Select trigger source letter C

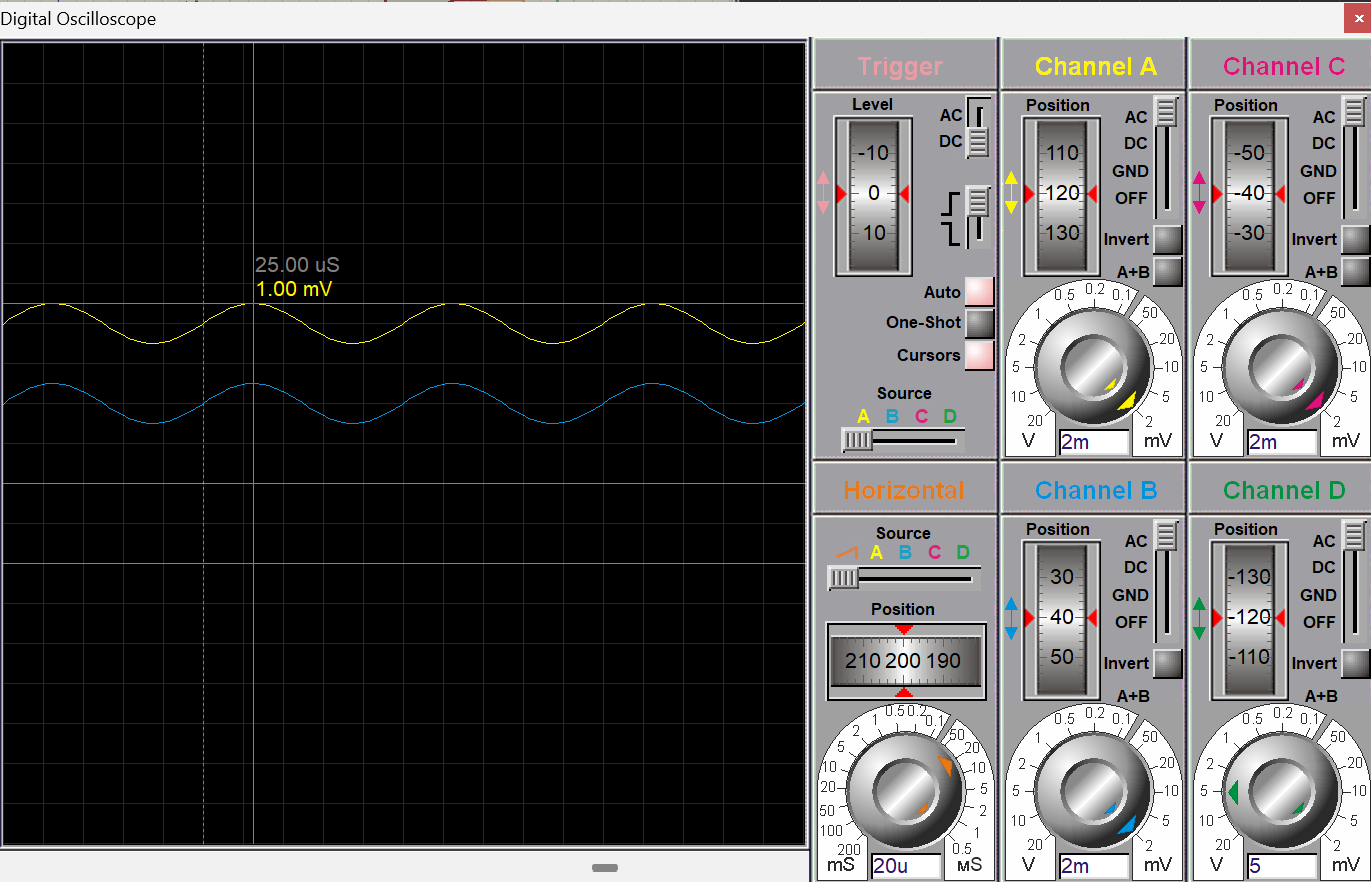(922, 416)
